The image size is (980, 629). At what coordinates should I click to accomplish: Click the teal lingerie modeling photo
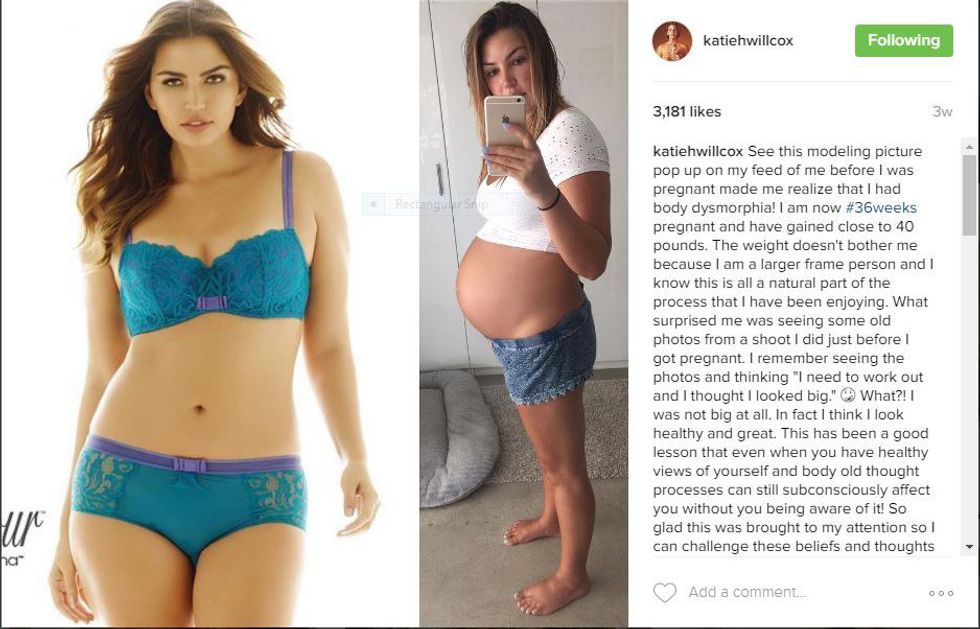click(210, 313)
